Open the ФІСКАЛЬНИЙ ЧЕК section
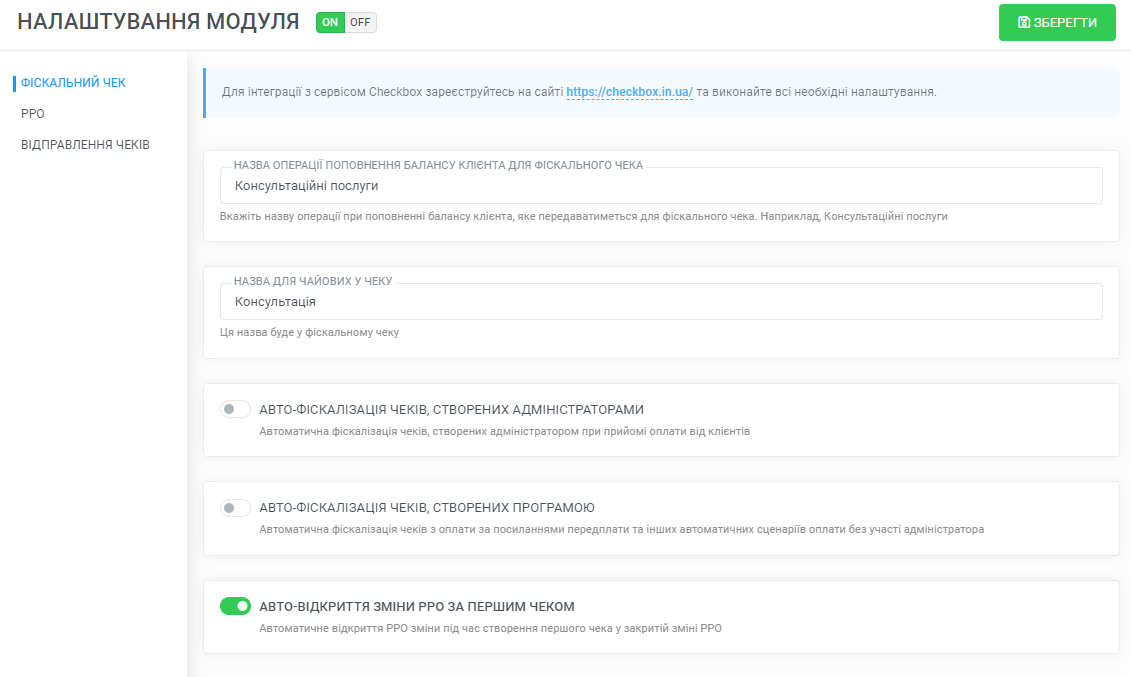 (73, 83)
